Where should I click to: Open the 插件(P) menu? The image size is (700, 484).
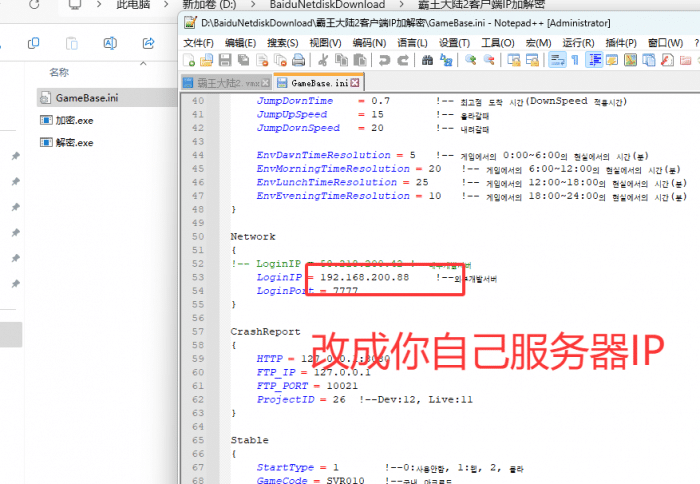(x=621, y=43)
